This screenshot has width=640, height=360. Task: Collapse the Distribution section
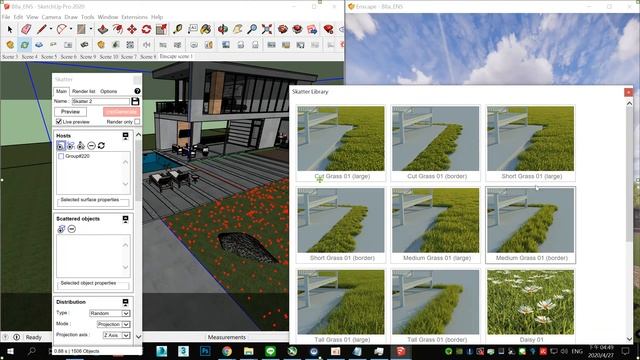pyautogui.click(x=125, y=302)
